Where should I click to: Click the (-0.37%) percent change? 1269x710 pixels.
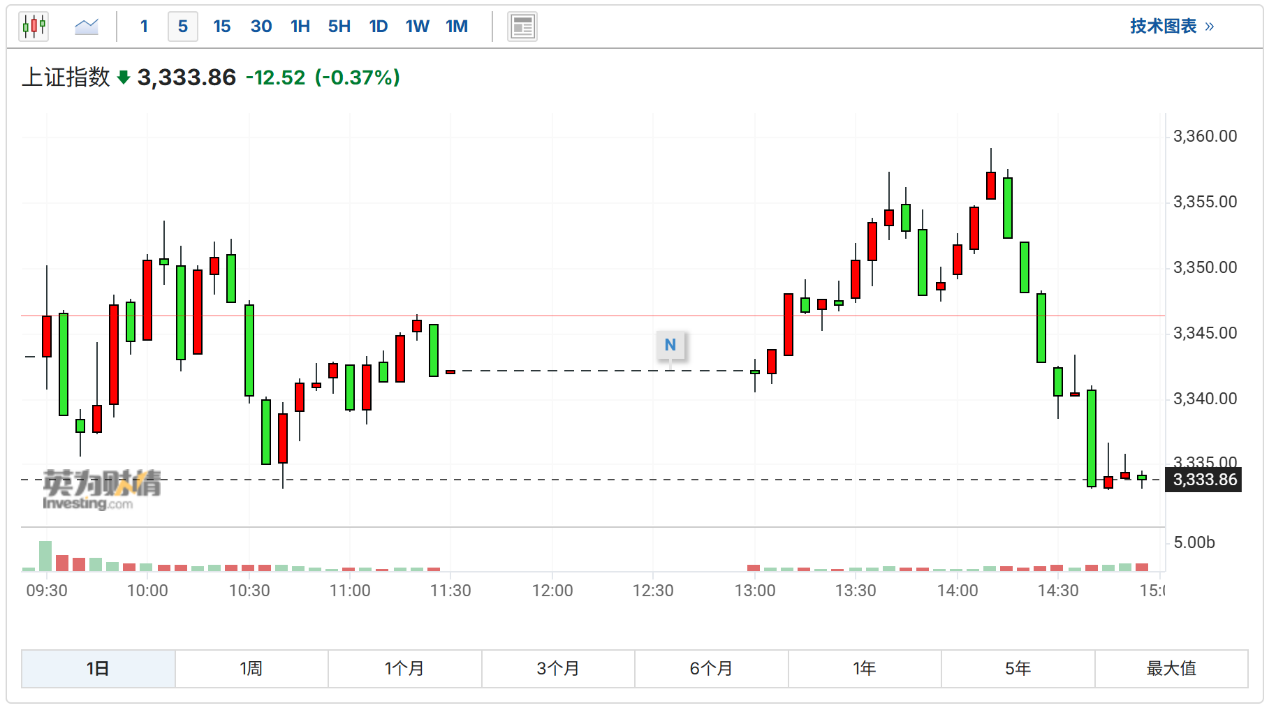click(357, 78)
